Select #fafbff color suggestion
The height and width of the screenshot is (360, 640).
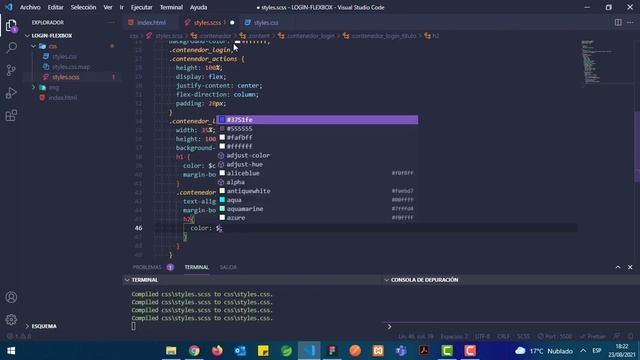pos(317,138)
